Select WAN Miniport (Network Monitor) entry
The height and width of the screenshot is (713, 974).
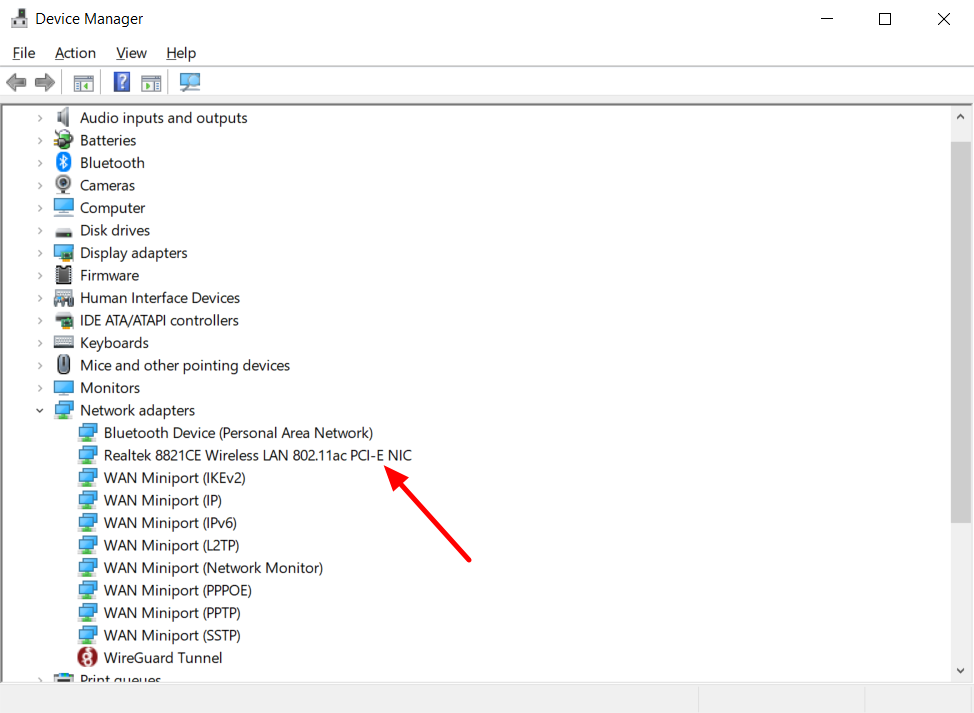tap(213, 568)
